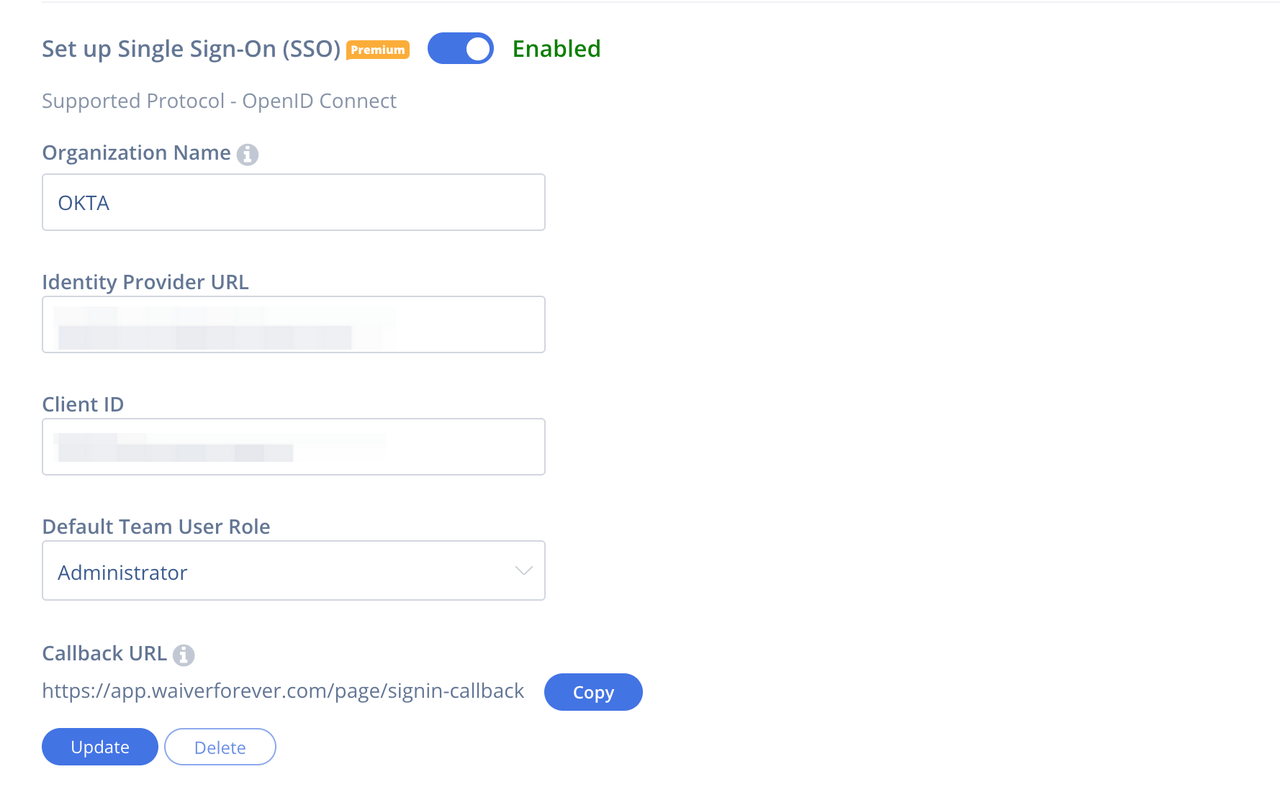Screen dimensions: 1280x787
Task: Click the Default Team User Role label
Action: point(156,526)
